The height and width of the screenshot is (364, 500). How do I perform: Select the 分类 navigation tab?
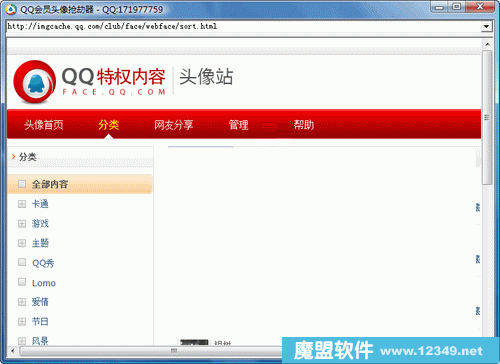(109, 125)
